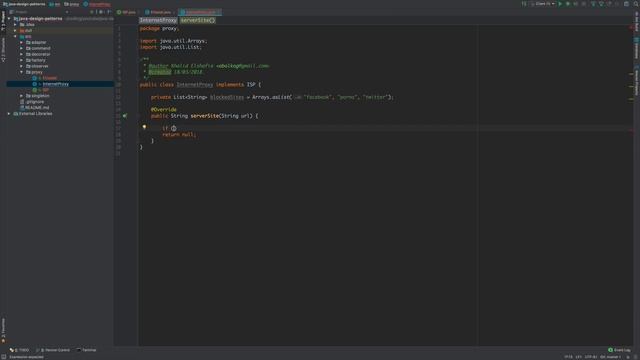
Task: Click the intention lightbulb in the gutter
Action: (x=144, y=127)
